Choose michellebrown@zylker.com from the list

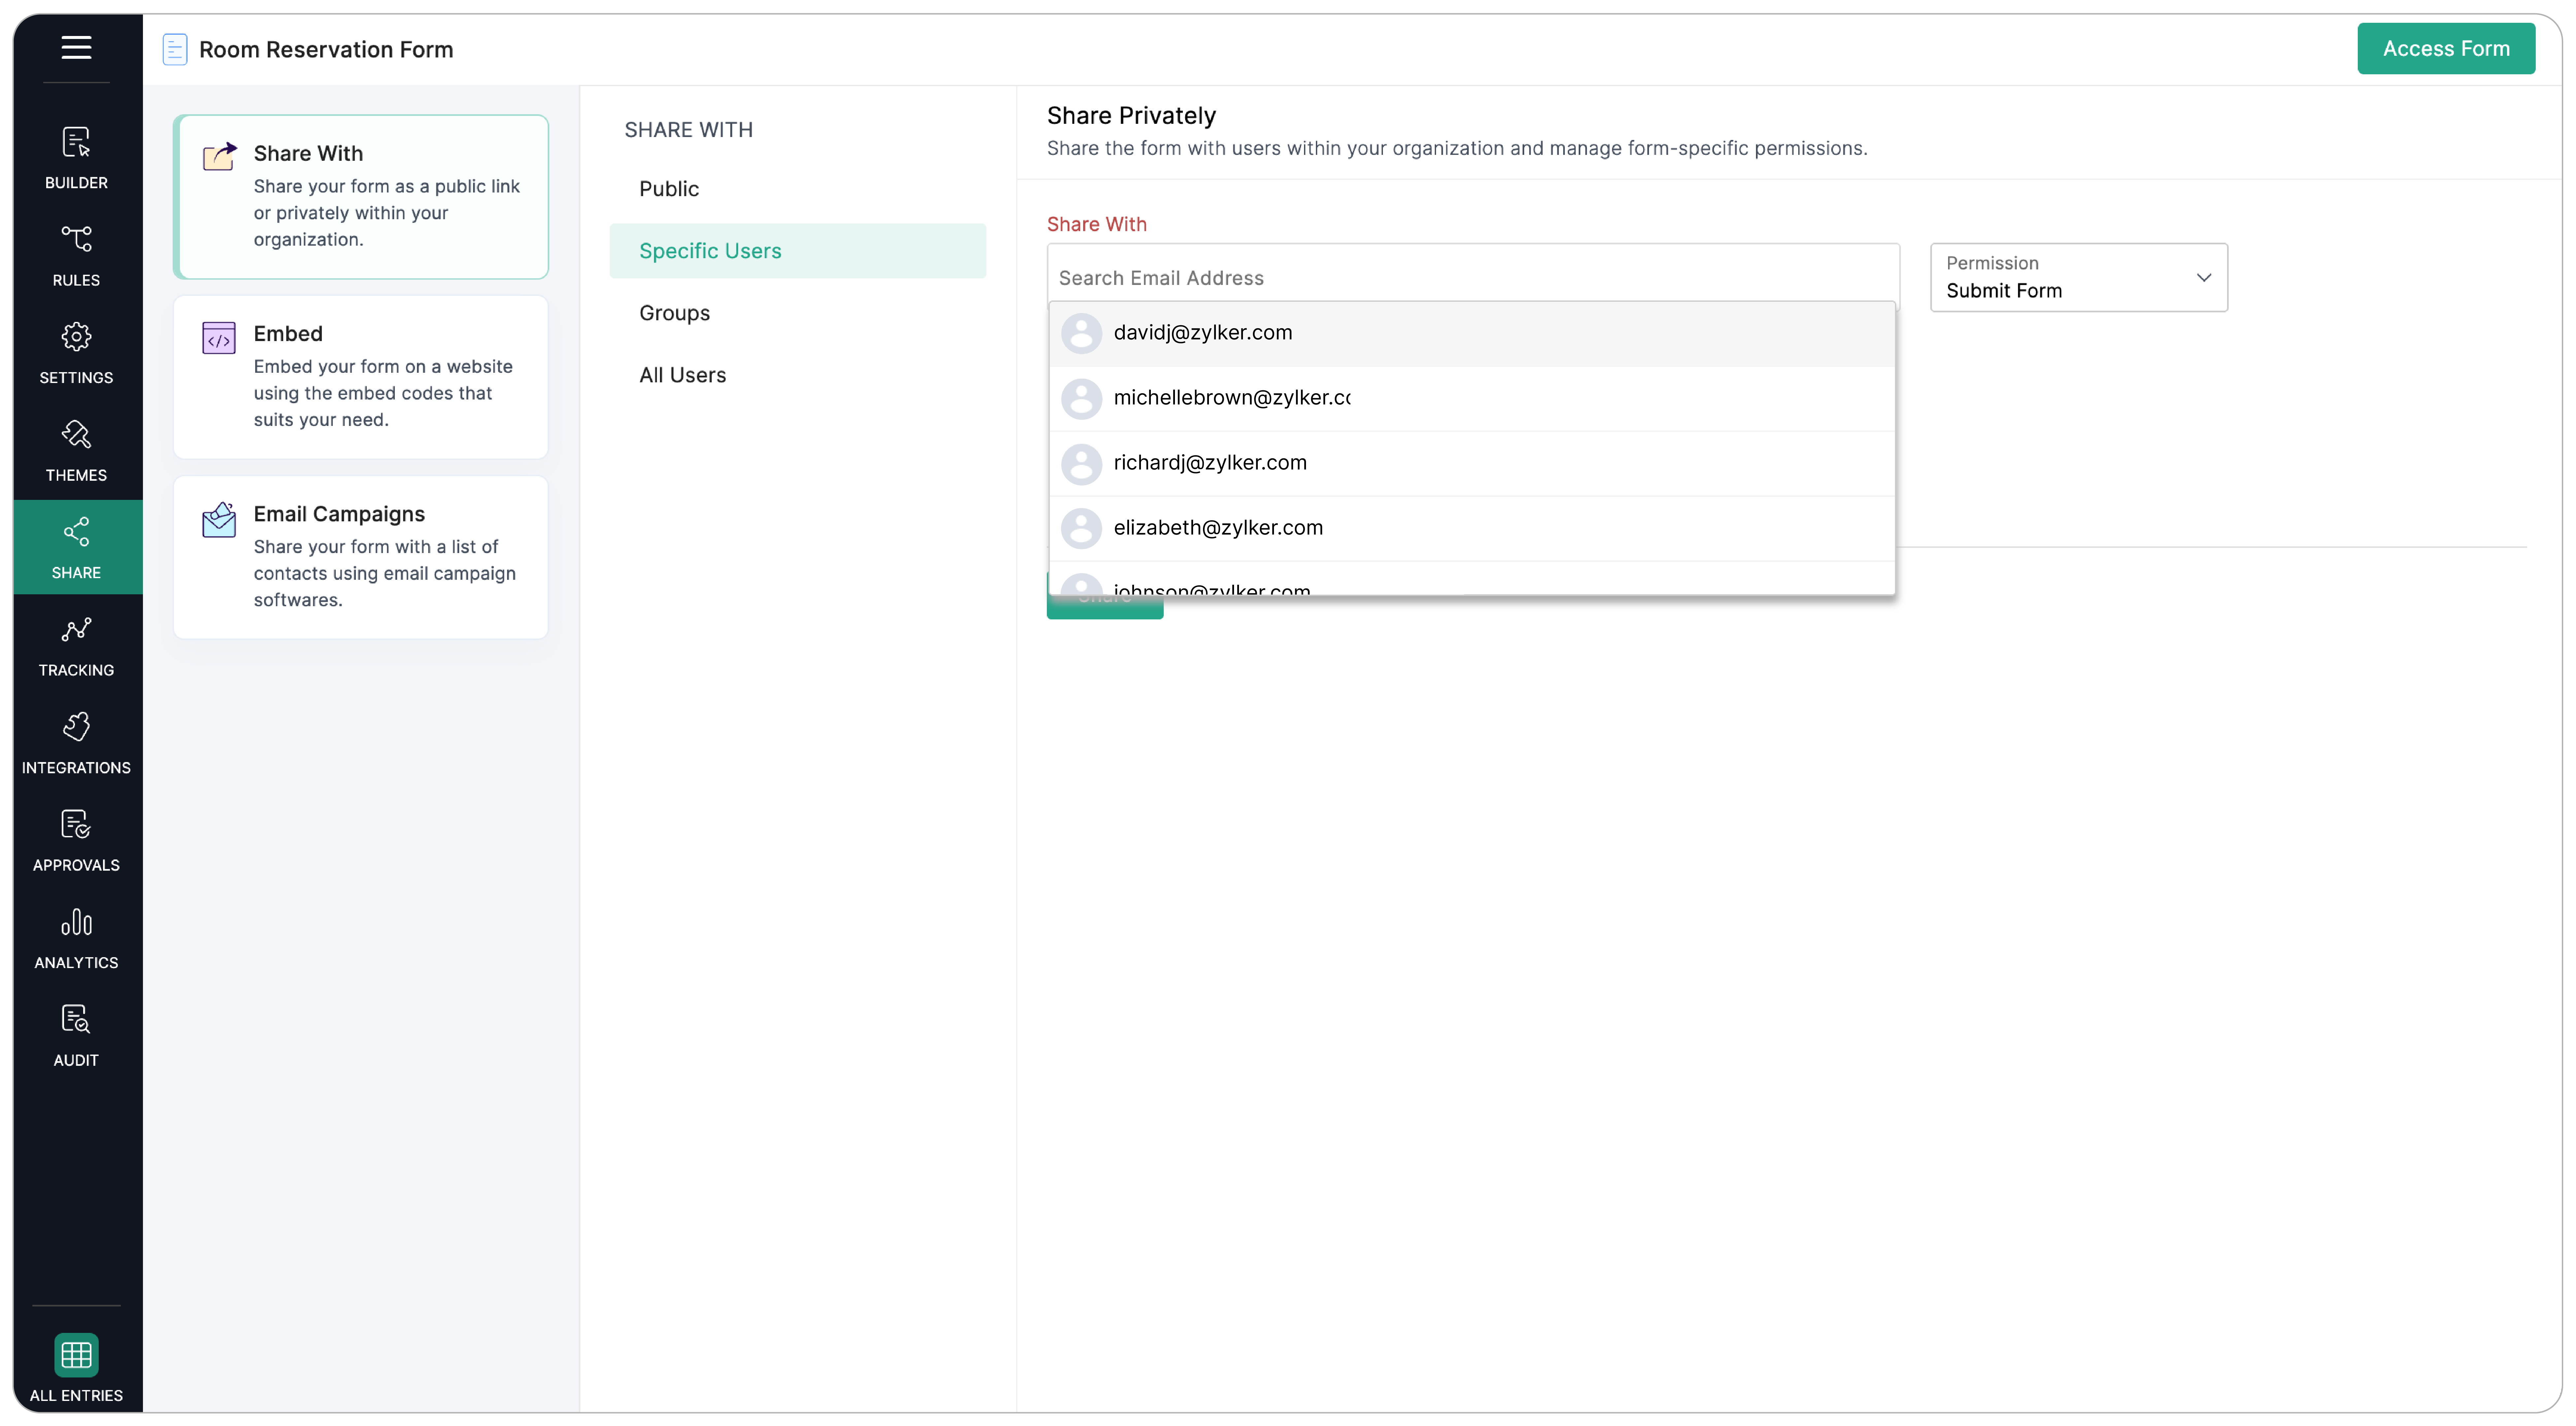1472,398
